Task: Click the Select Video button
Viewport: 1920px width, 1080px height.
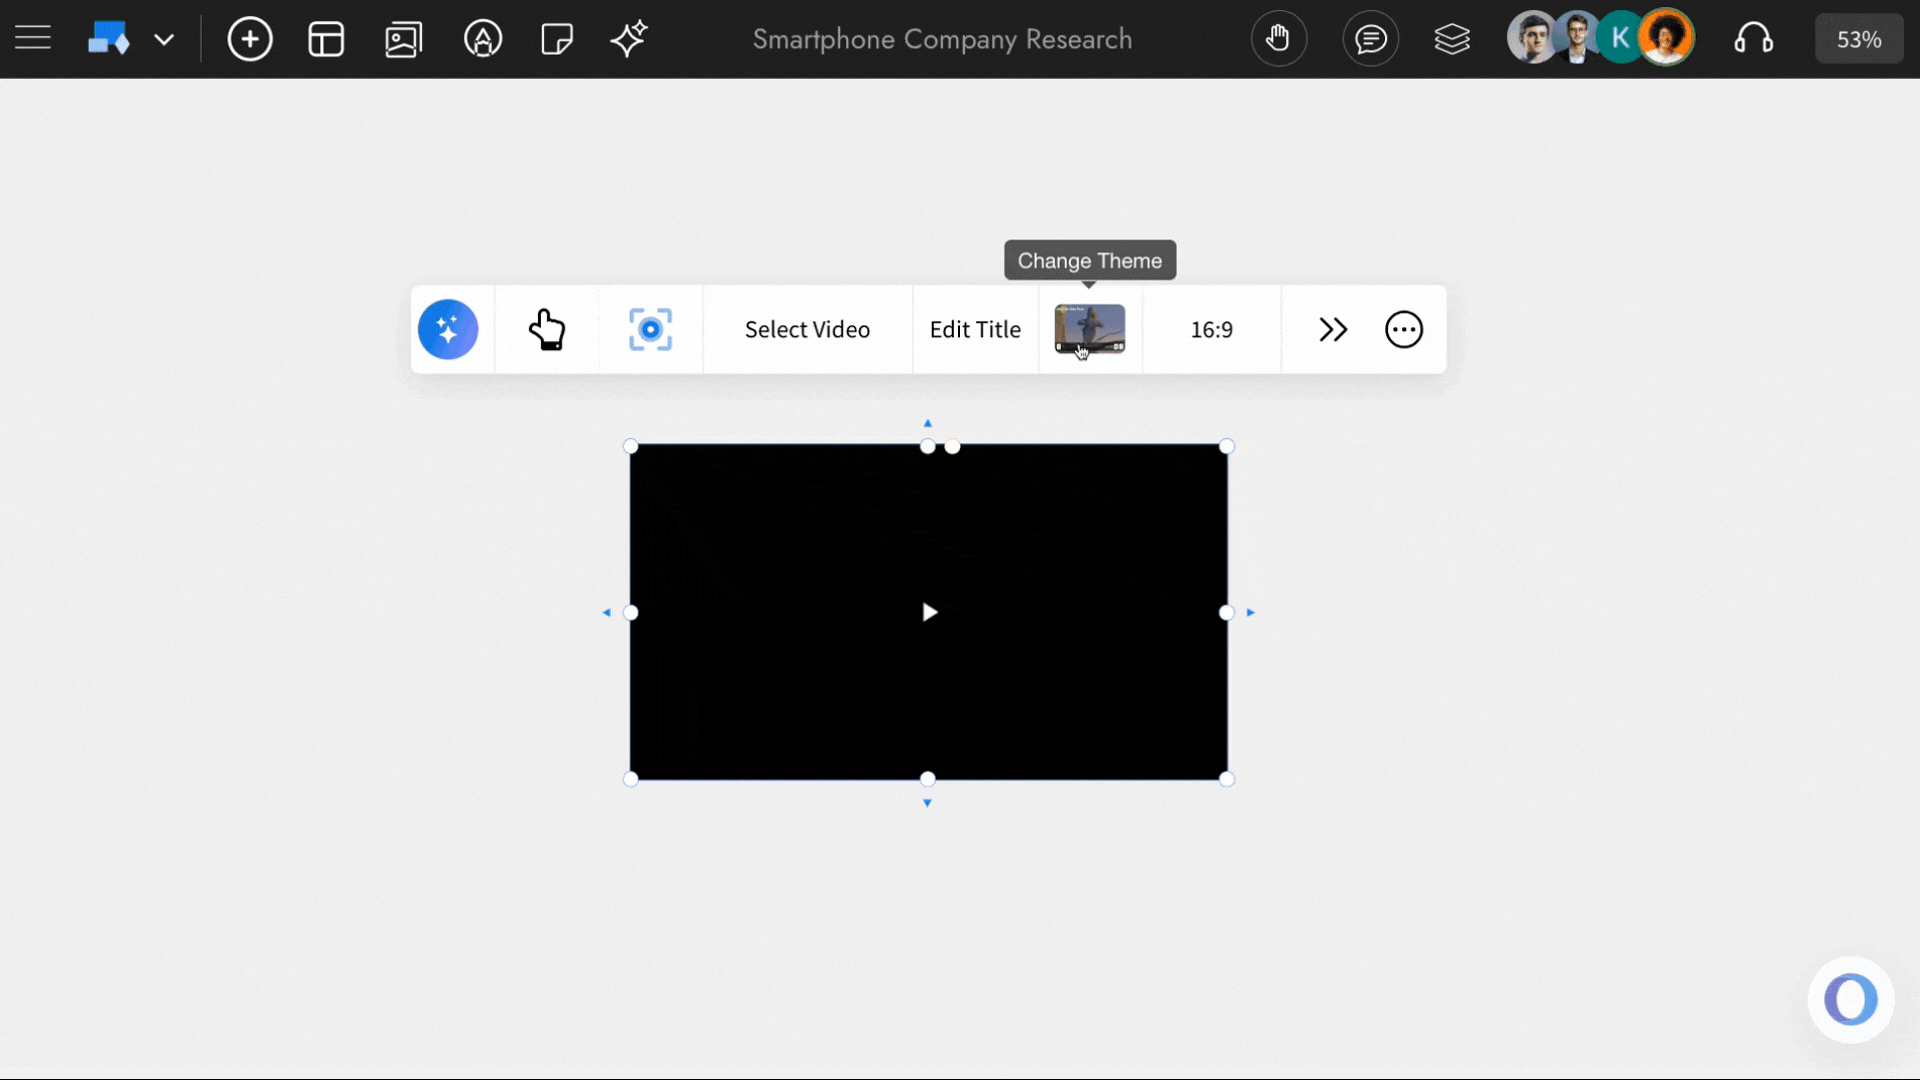Action: click(x=806, y=329)
